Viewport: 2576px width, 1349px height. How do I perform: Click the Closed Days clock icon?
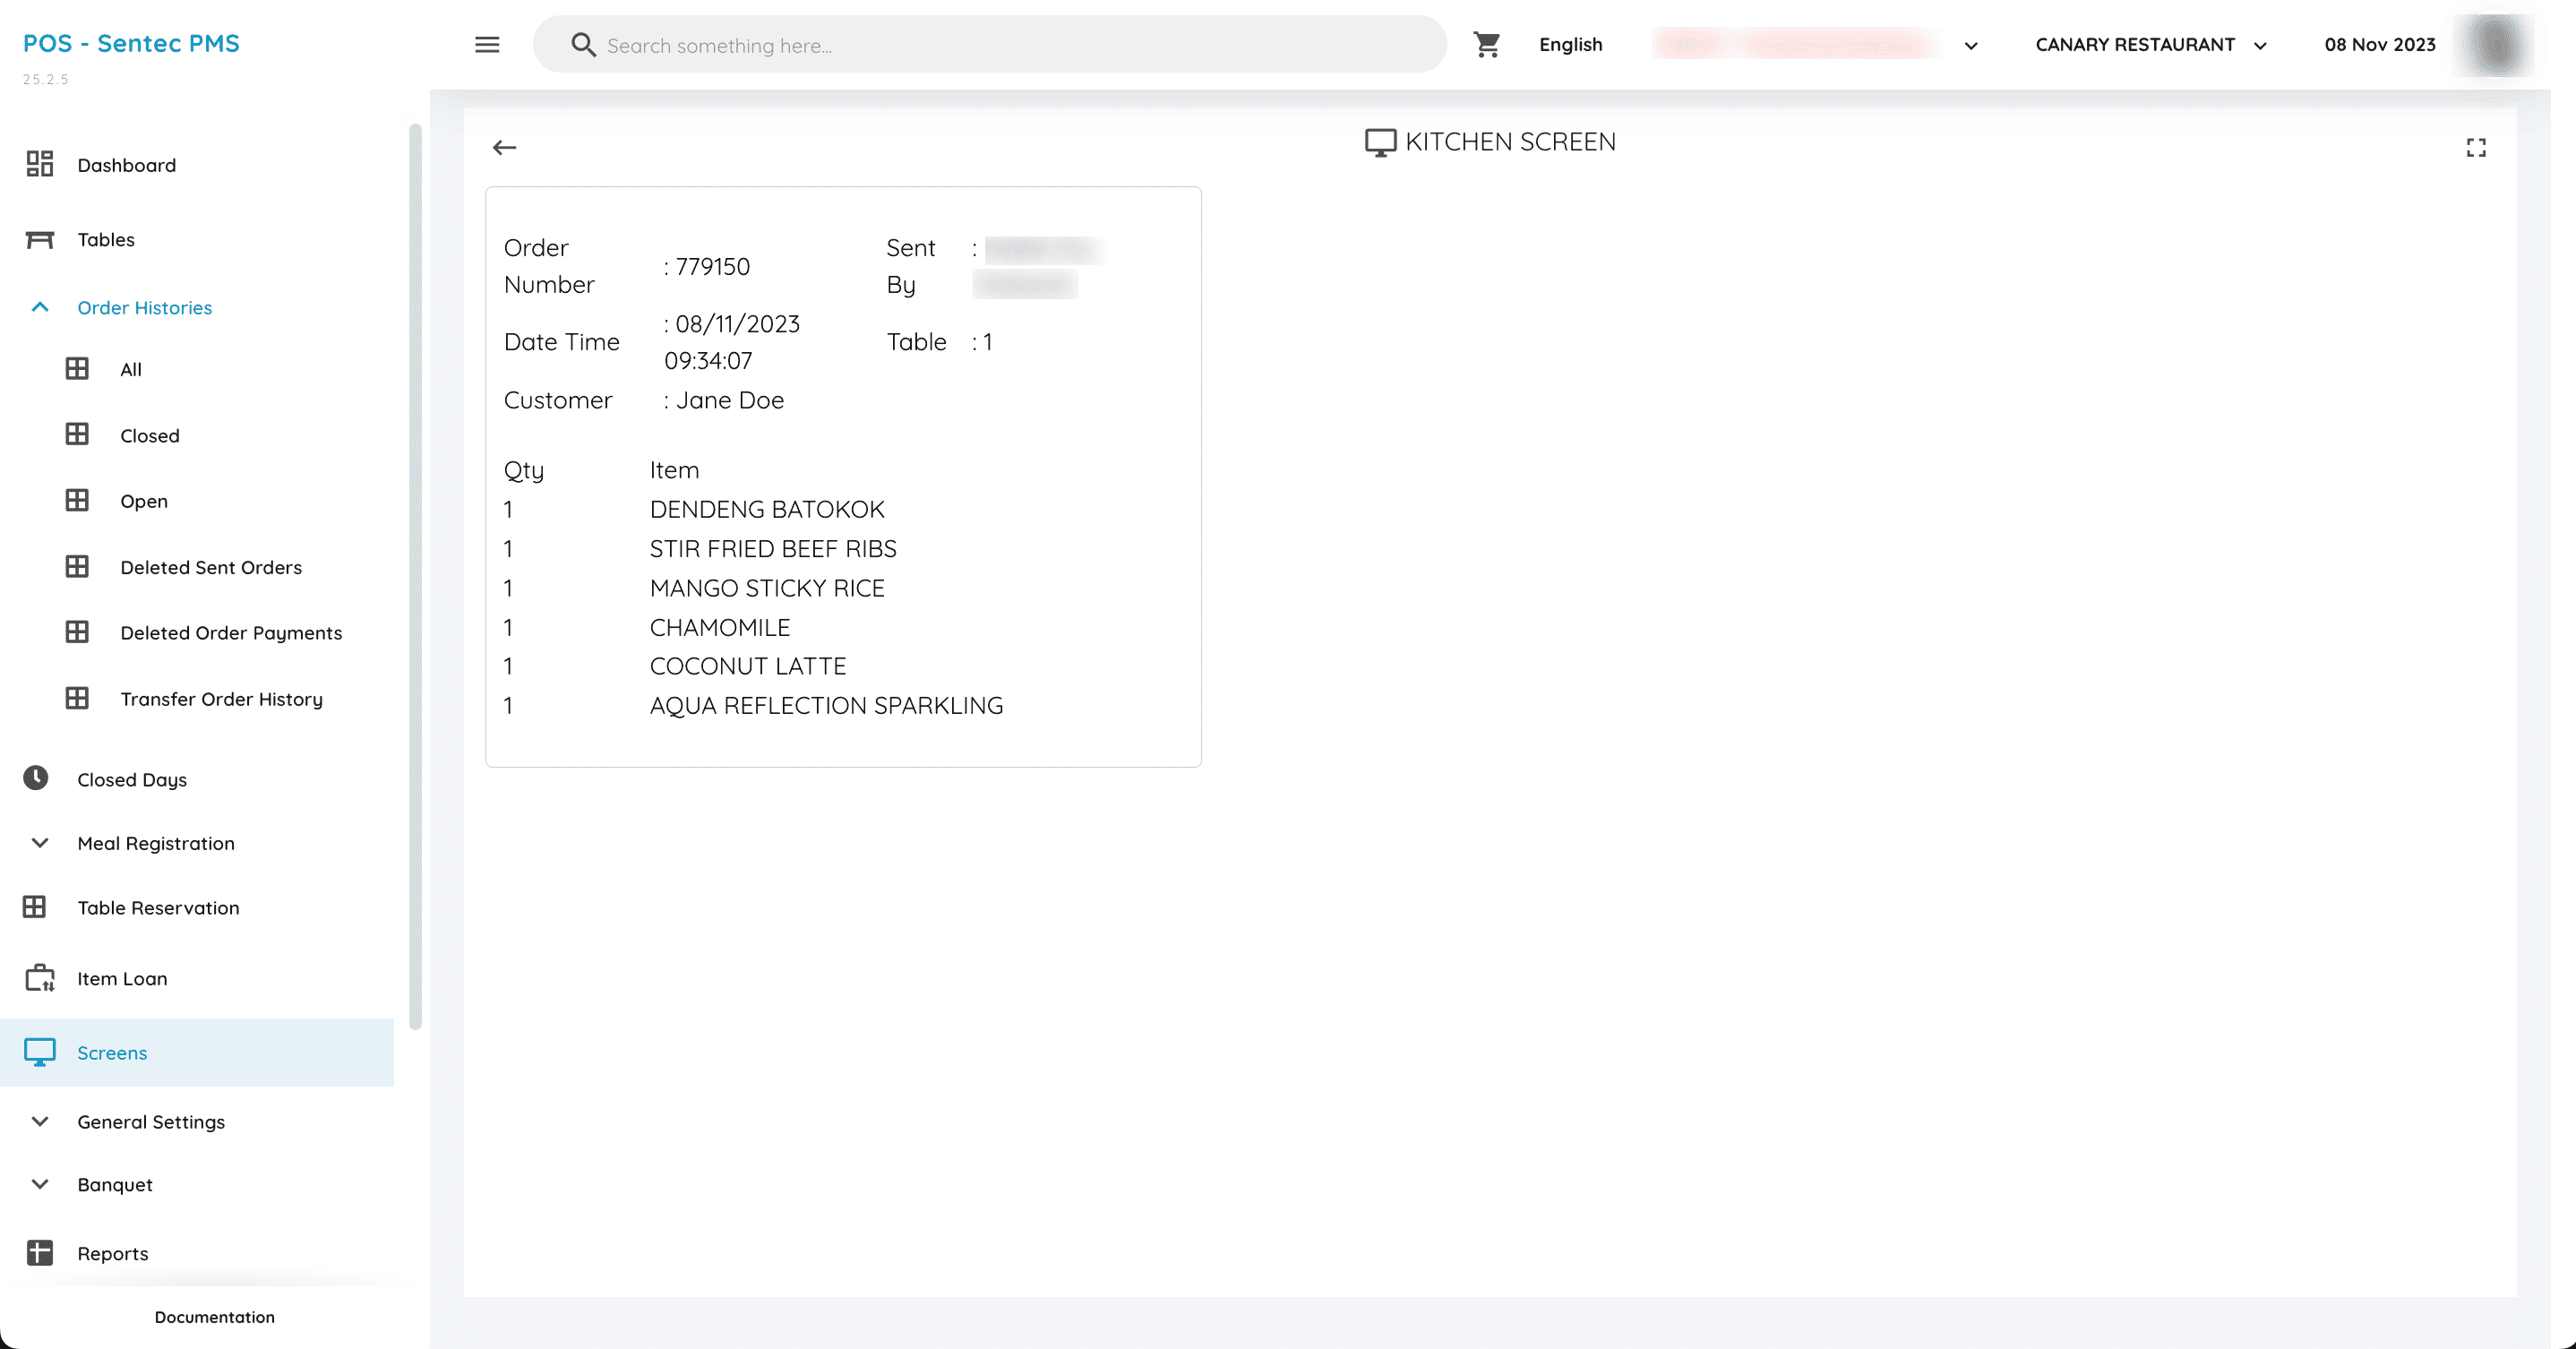click(x=36, y=778)
